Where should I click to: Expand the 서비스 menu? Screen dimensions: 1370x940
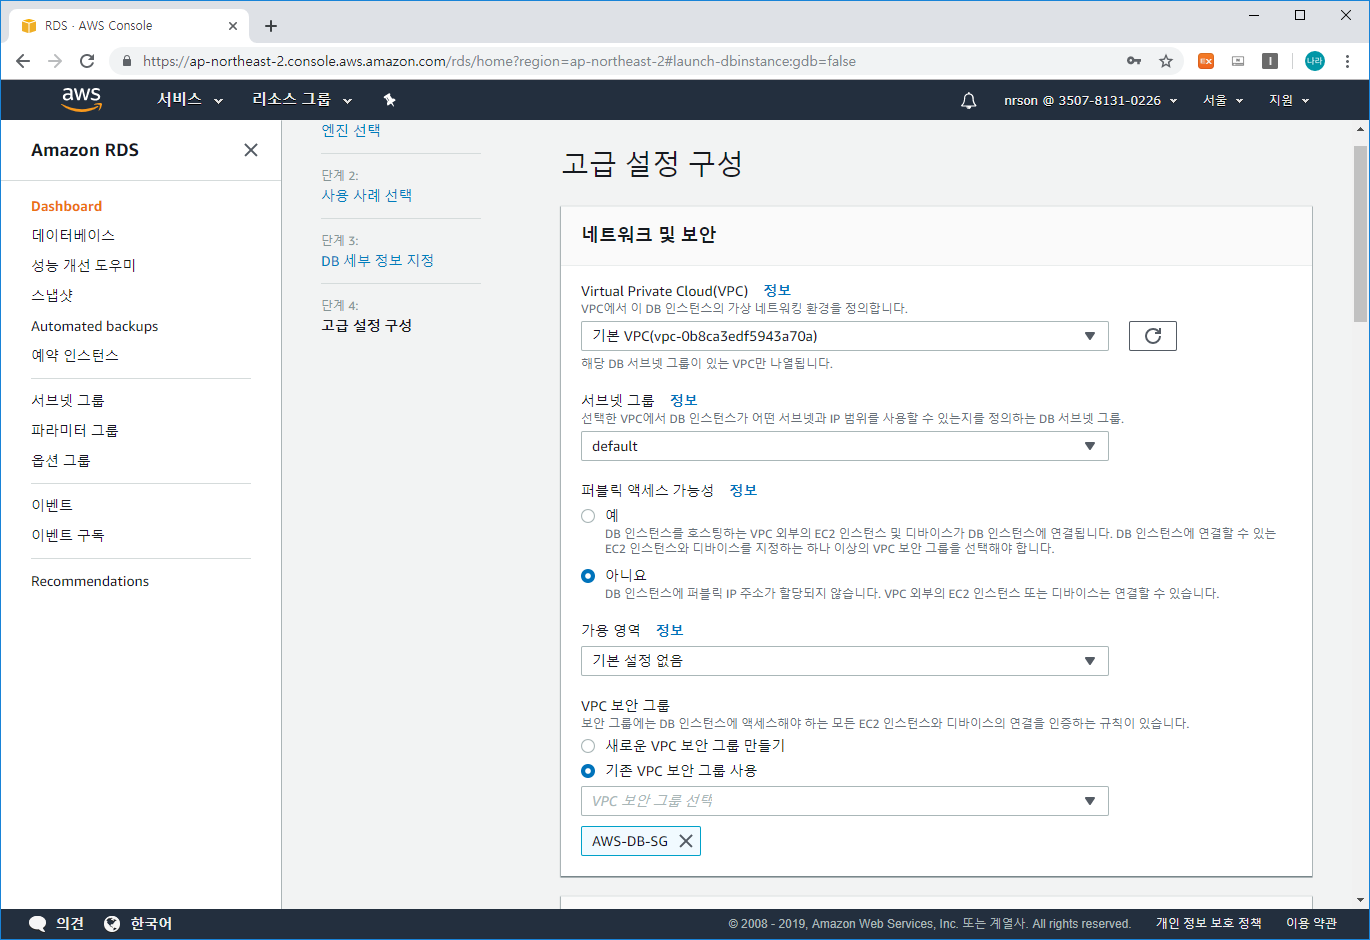pos(190,100)
